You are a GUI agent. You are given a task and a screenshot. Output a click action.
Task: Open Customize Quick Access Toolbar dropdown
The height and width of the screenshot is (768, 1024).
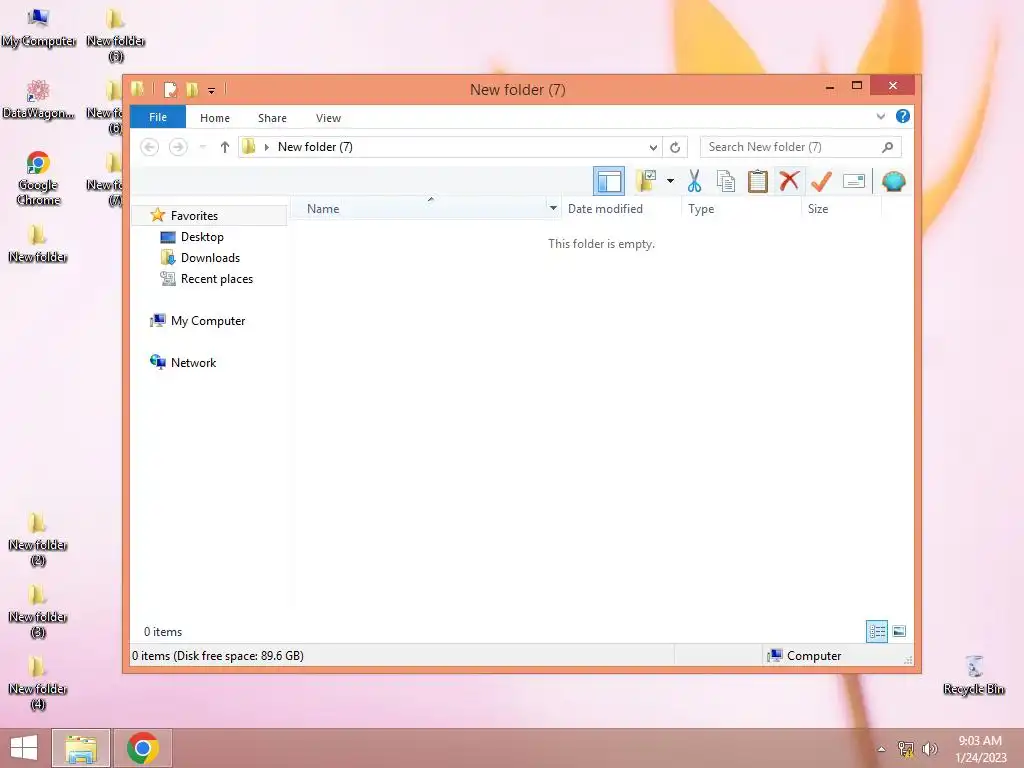(212, 90)
